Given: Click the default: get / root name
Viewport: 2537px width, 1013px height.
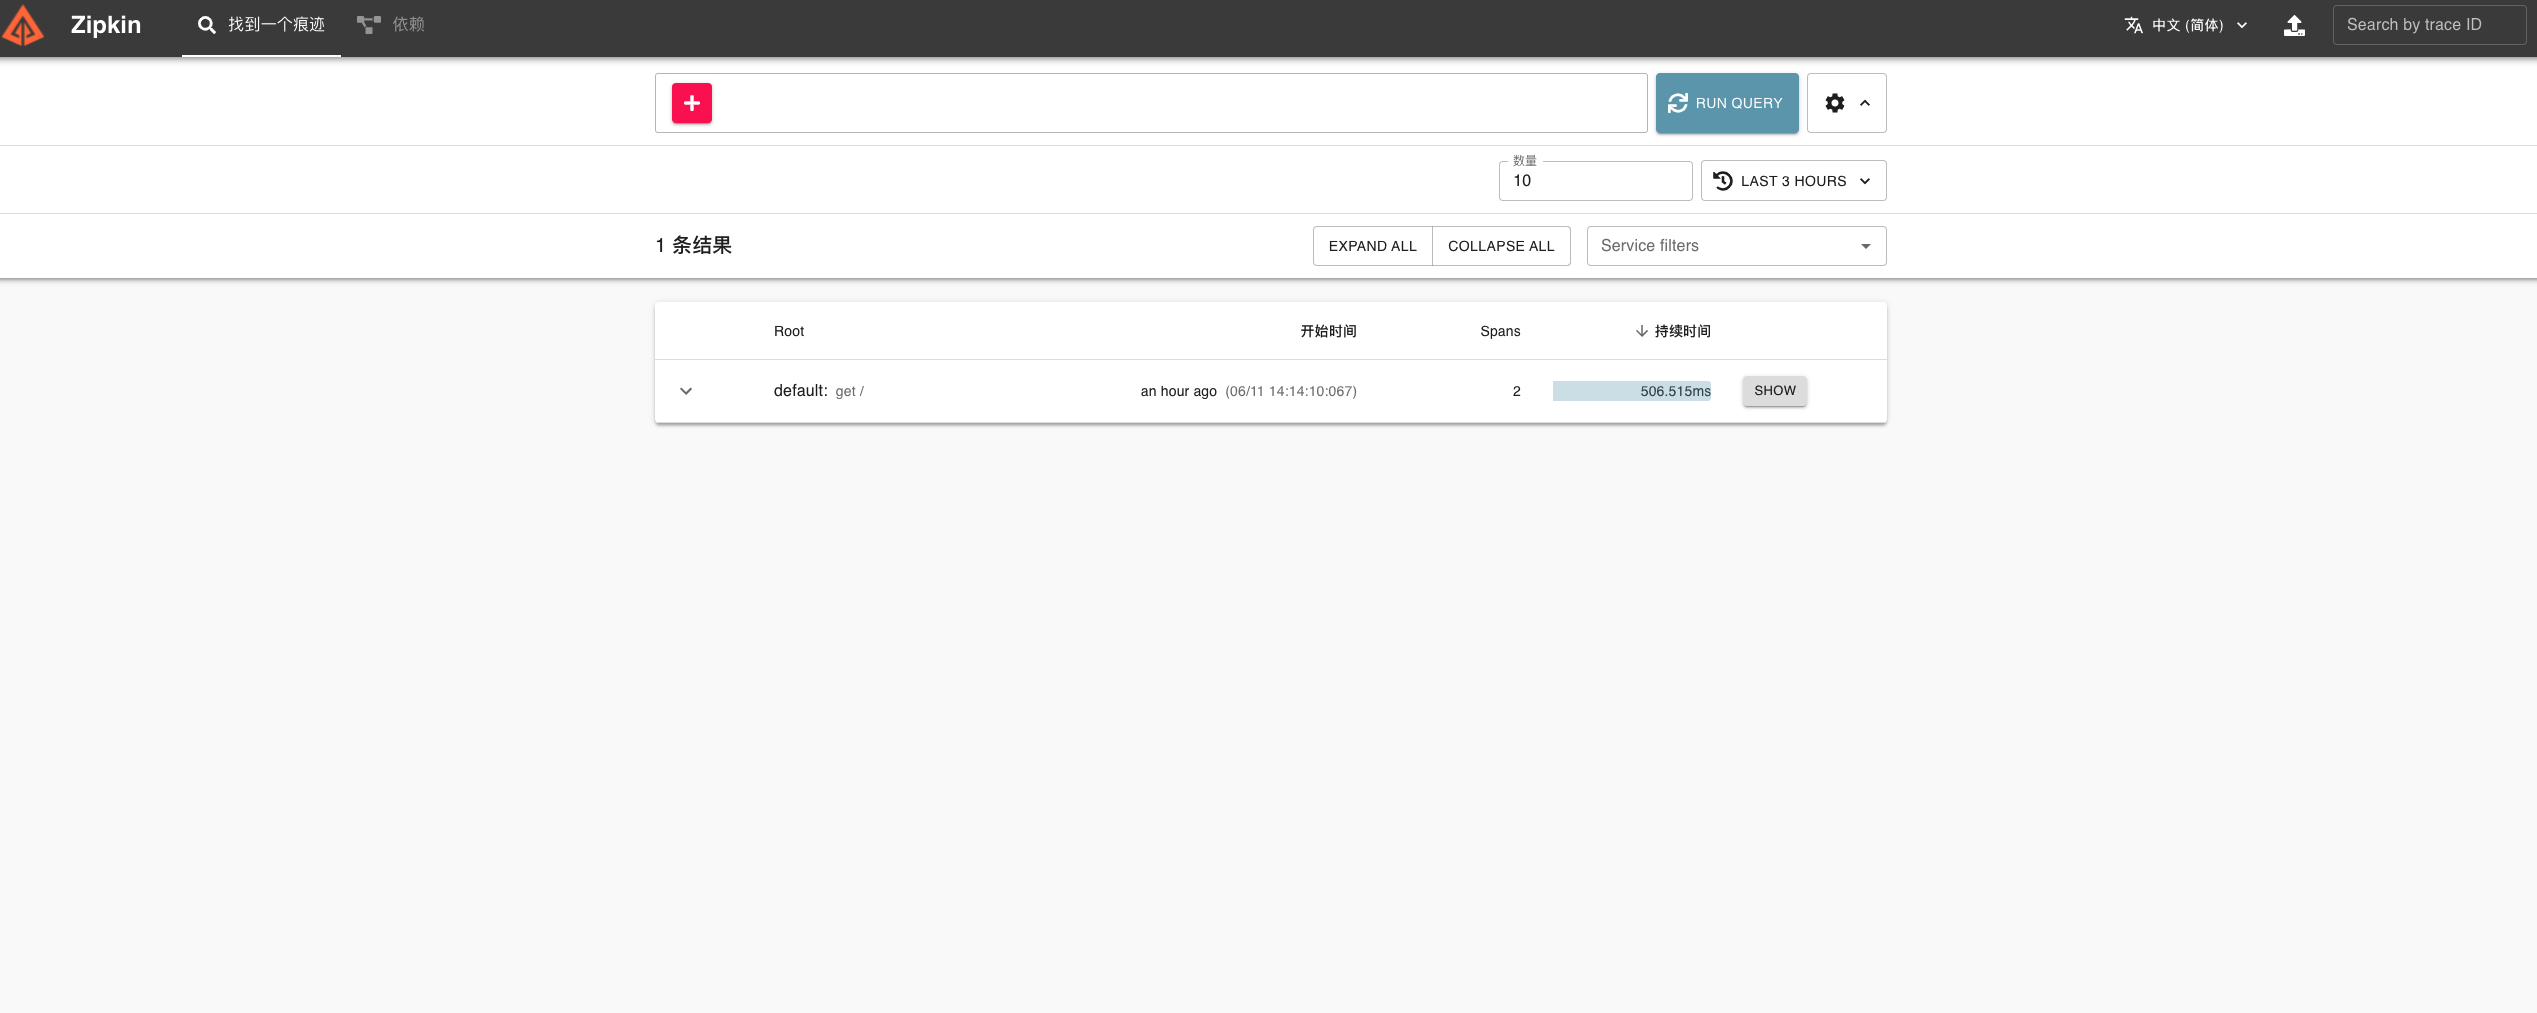Looking at the screenshot, I should pyautogui.click(x=818, y=391).
